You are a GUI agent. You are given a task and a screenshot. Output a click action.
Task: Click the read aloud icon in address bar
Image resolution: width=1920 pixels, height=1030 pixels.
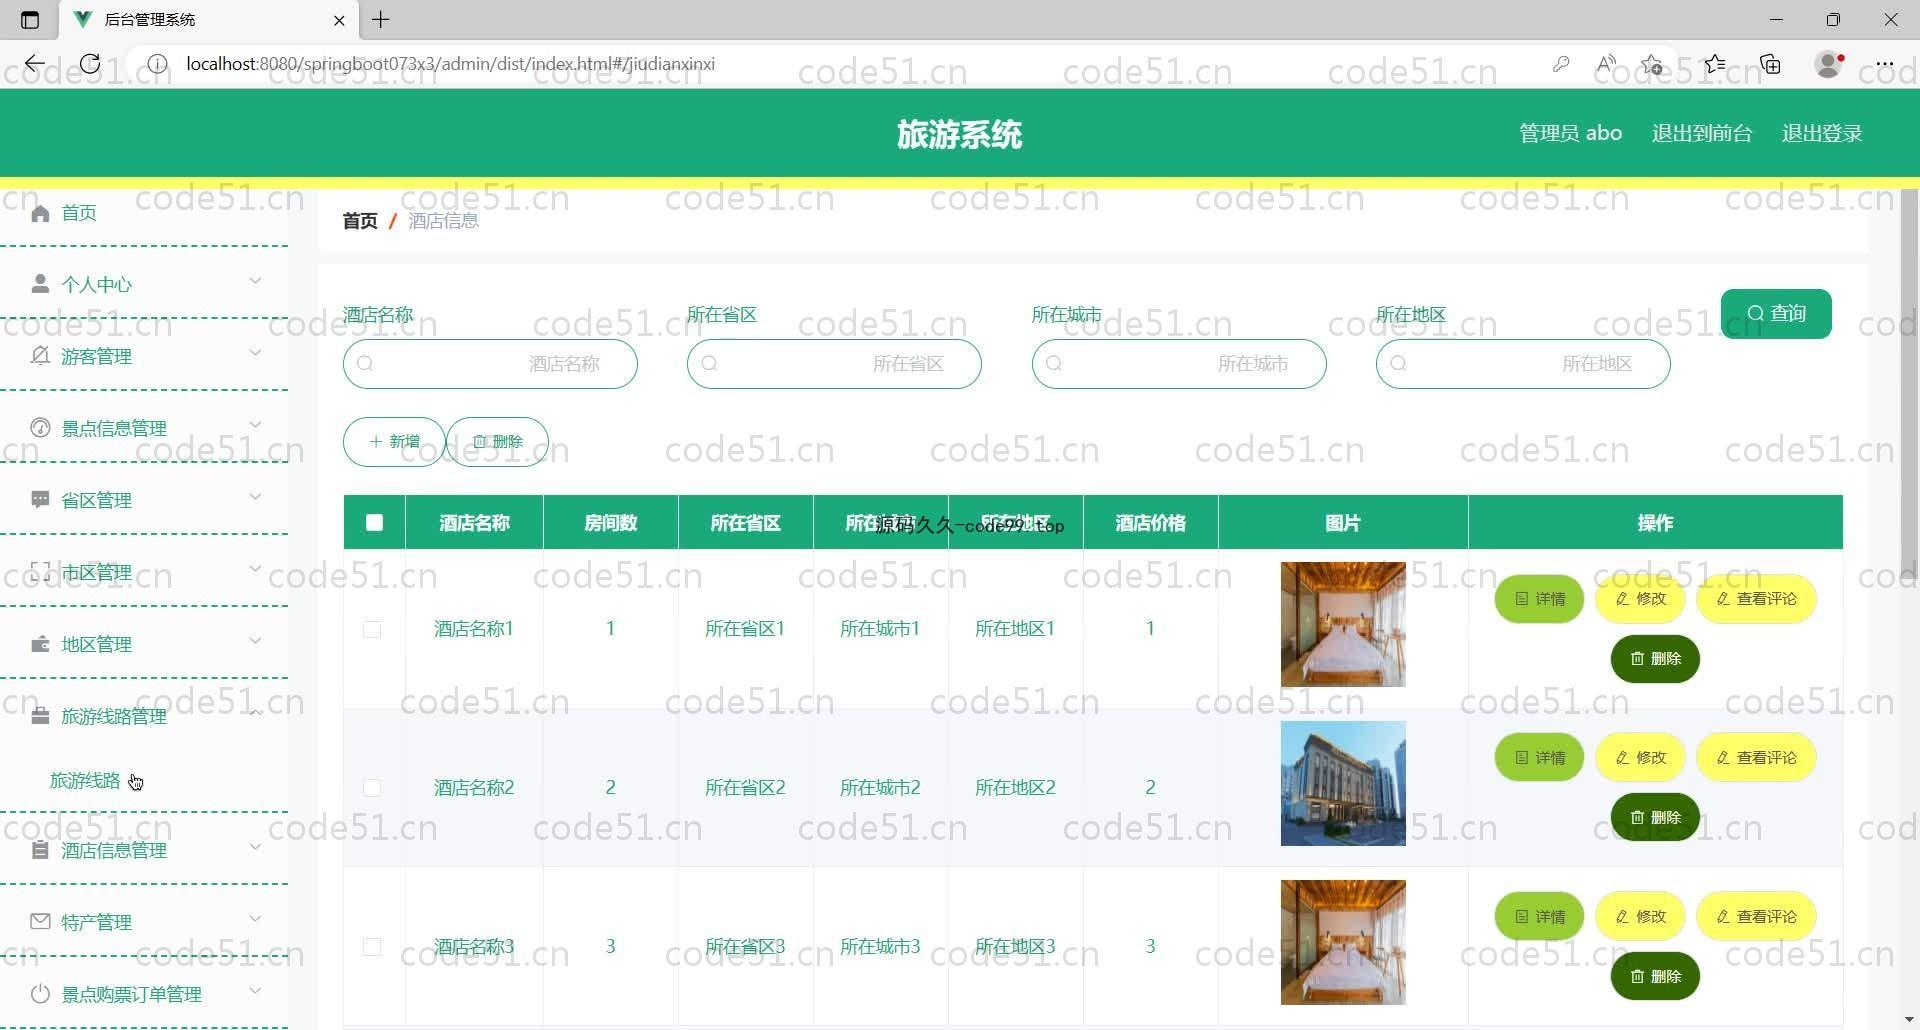(x=1606, y=64)
